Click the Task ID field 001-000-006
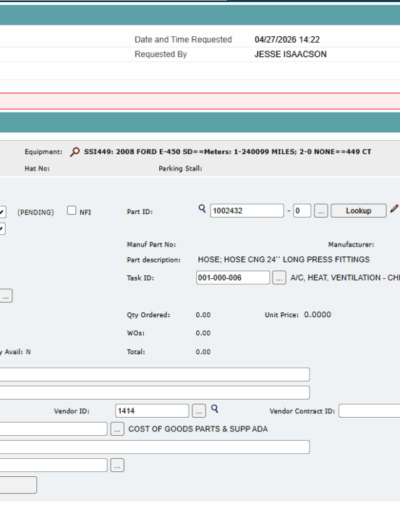 click(x=233, y=278)
